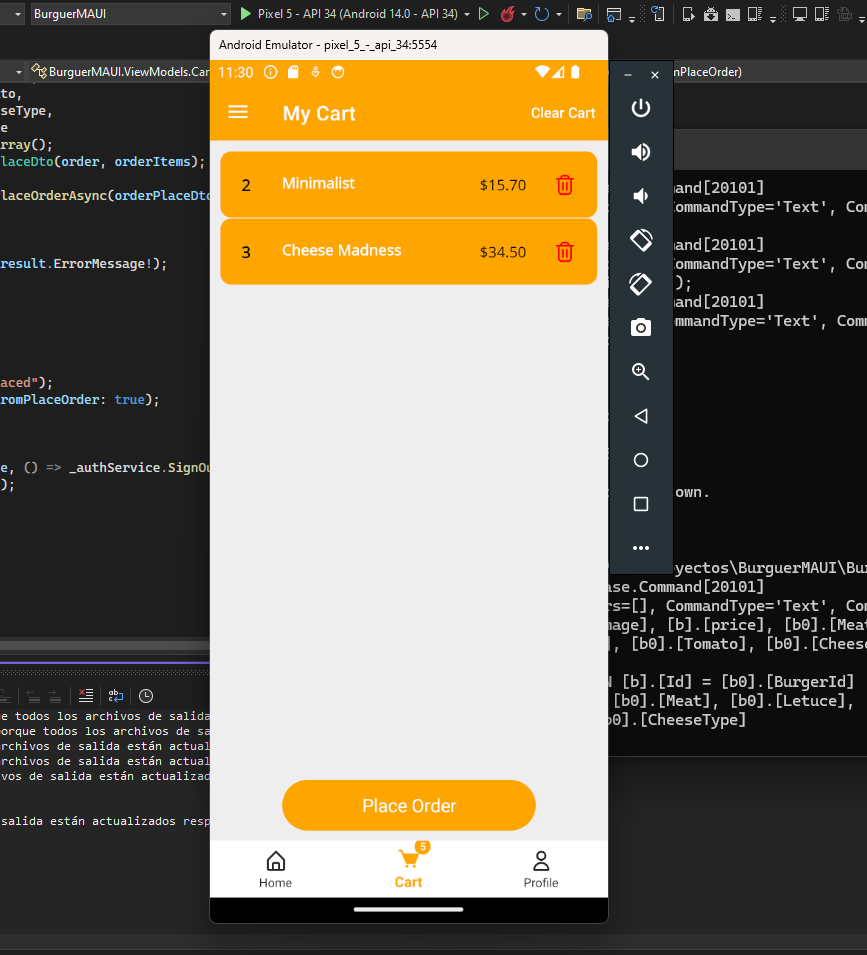The height and width of the screenshot is (955, 867).
Task: Click the Clear All output icon
Action: (86, 695)
